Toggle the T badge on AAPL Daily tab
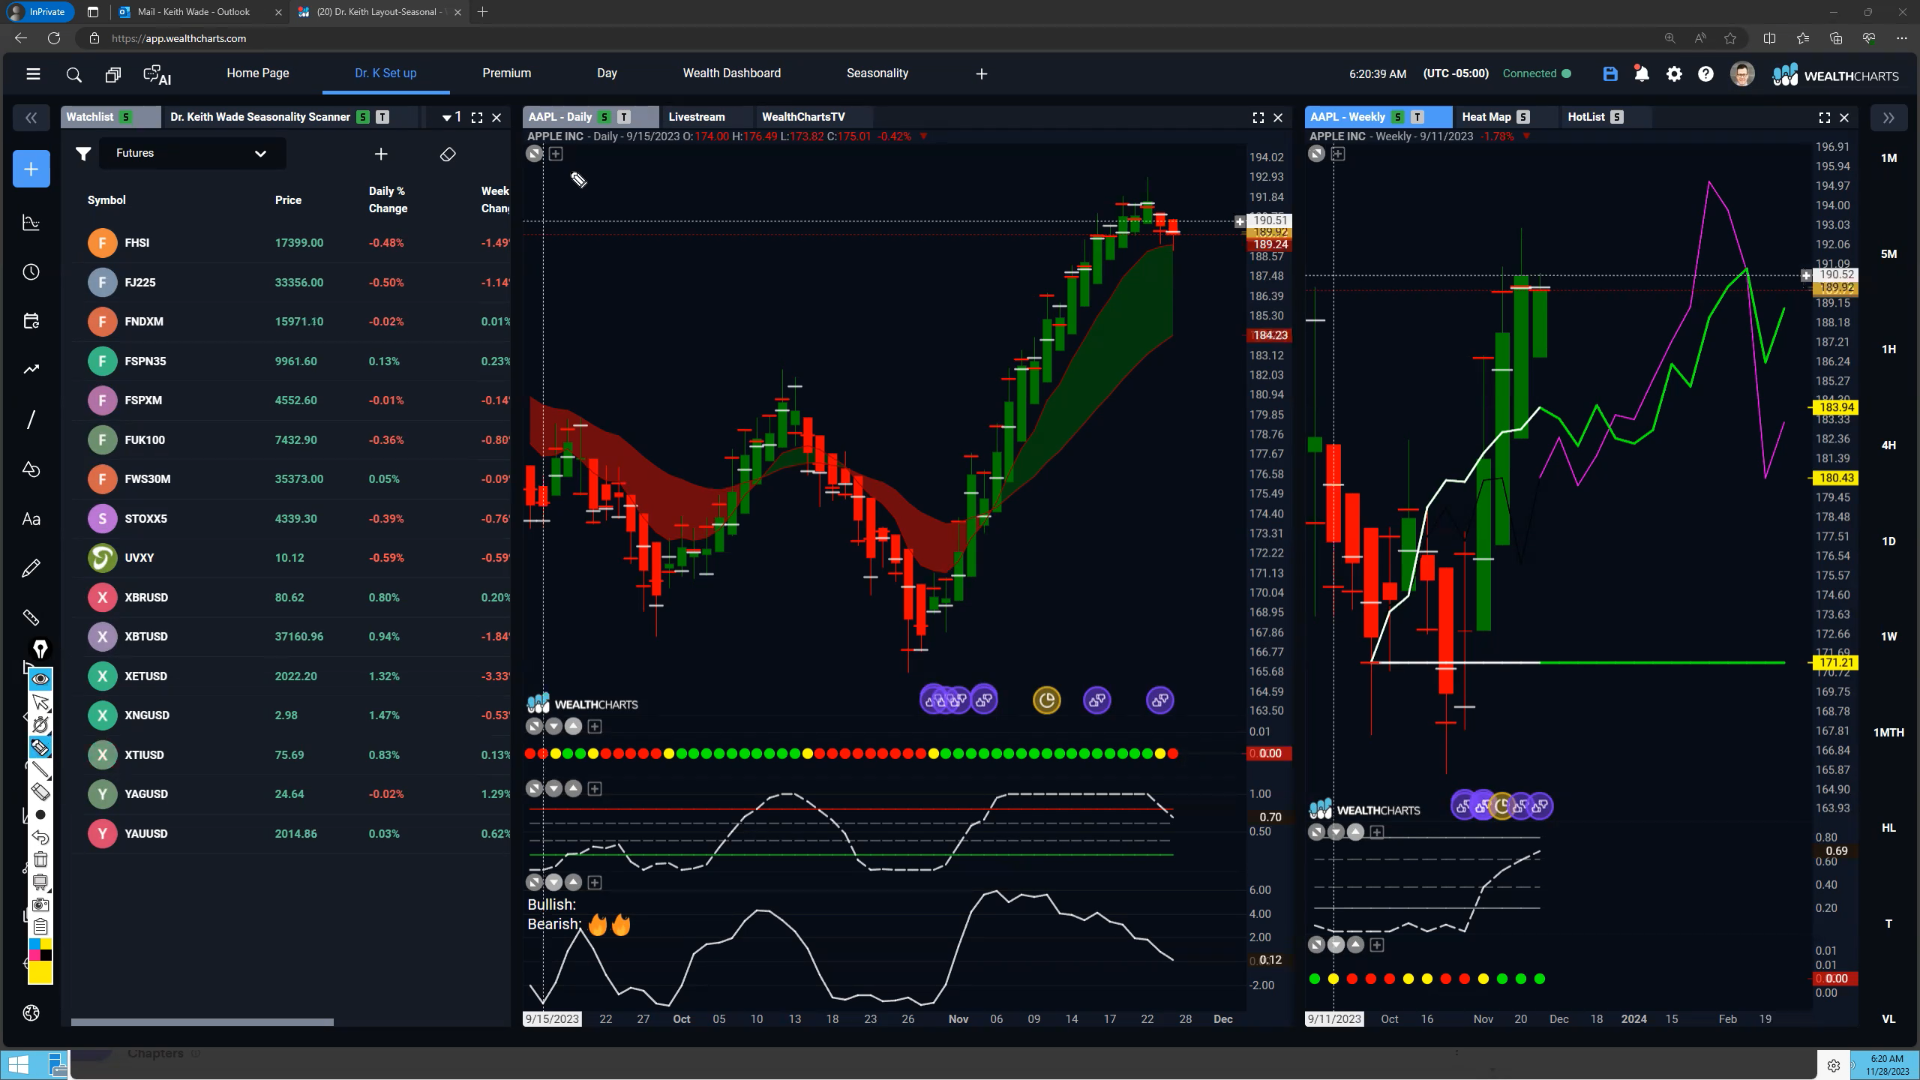The image size is (1920, 1080). tap(624, 117)
